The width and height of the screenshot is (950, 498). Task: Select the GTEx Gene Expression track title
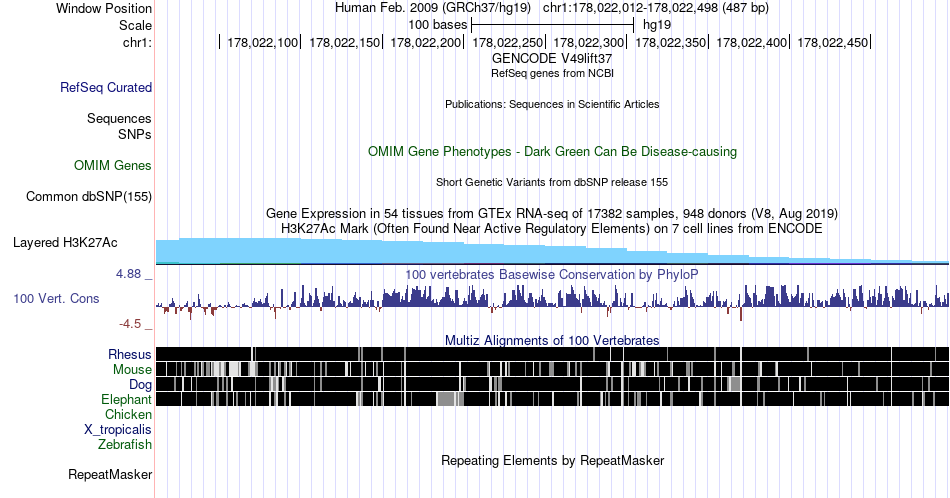(x=552, y=213)
